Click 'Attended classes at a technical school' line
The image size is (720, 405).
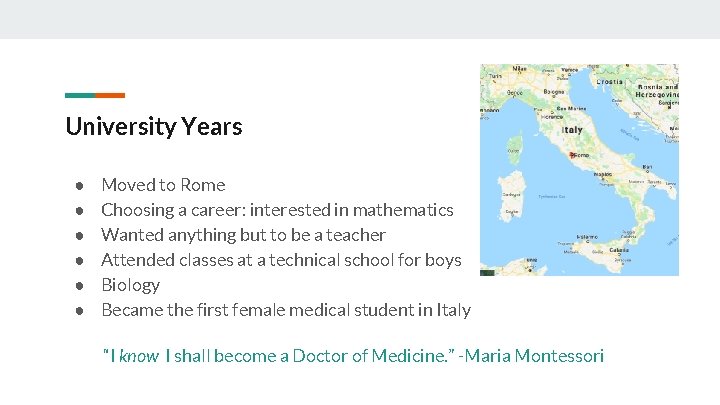pyautogui.click(x=281, y=260)
